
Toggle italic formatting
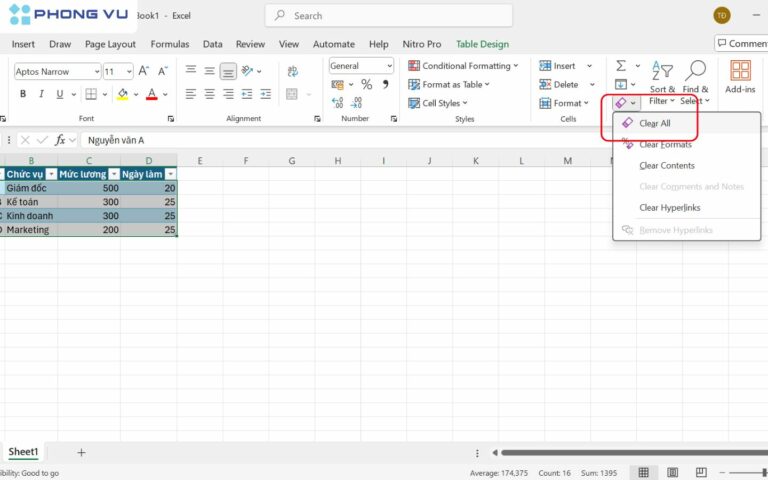tap(41, 94)
